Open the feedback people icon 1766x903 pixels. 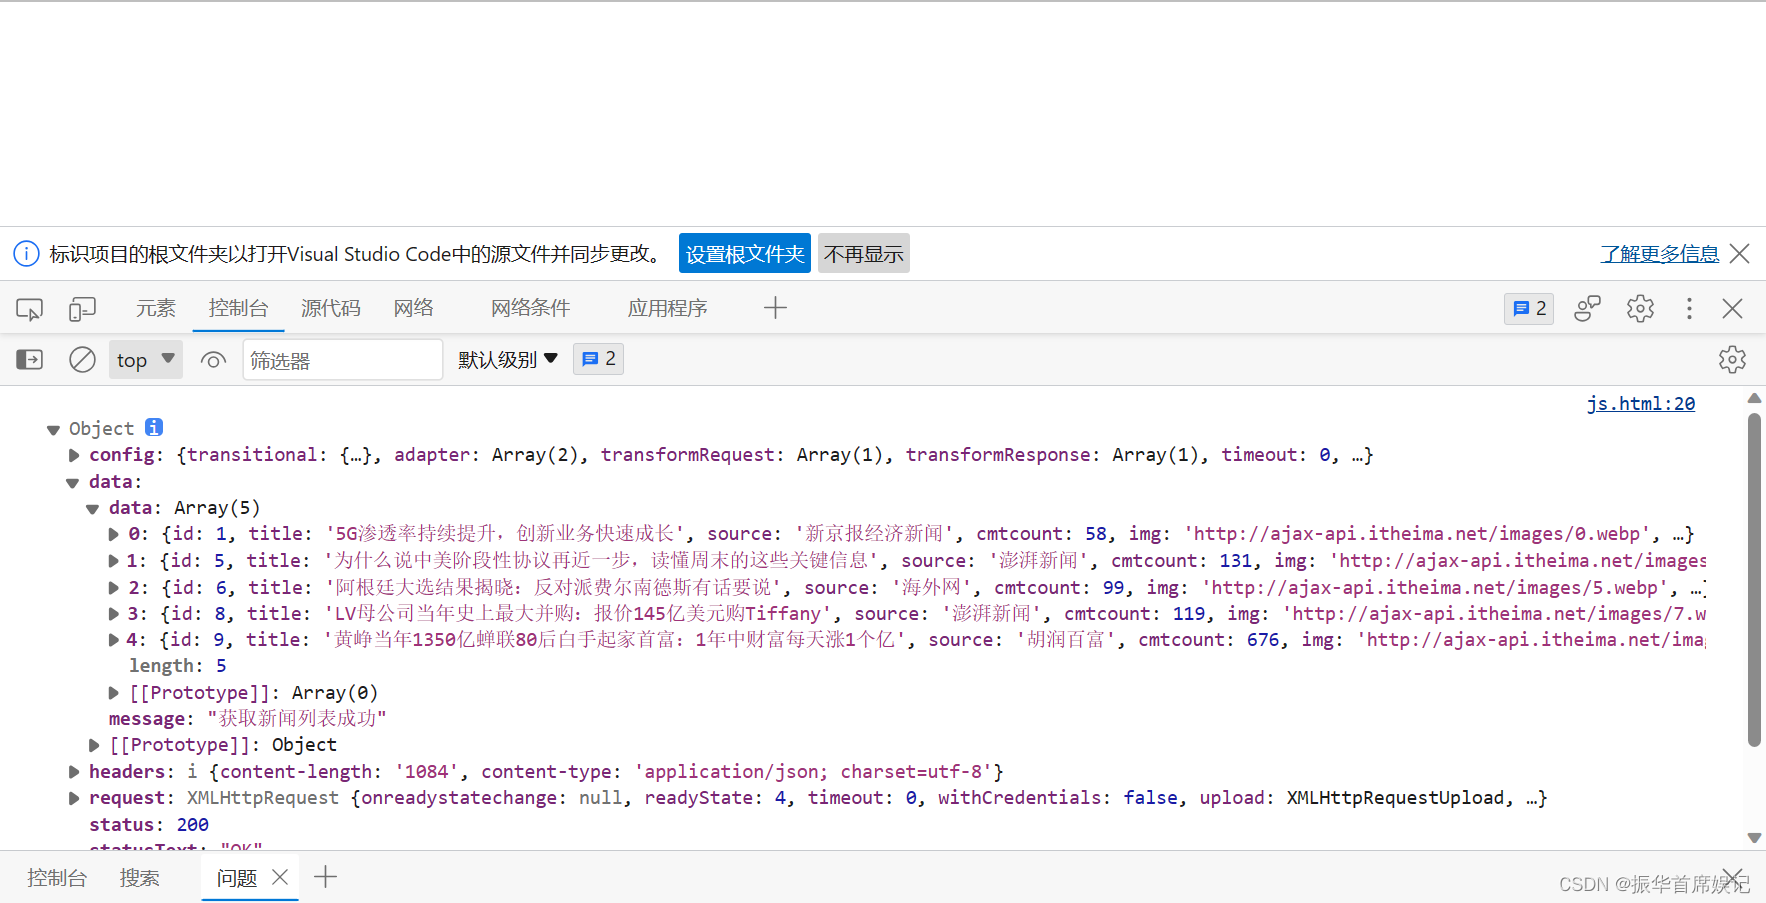tap(1587, 308)
